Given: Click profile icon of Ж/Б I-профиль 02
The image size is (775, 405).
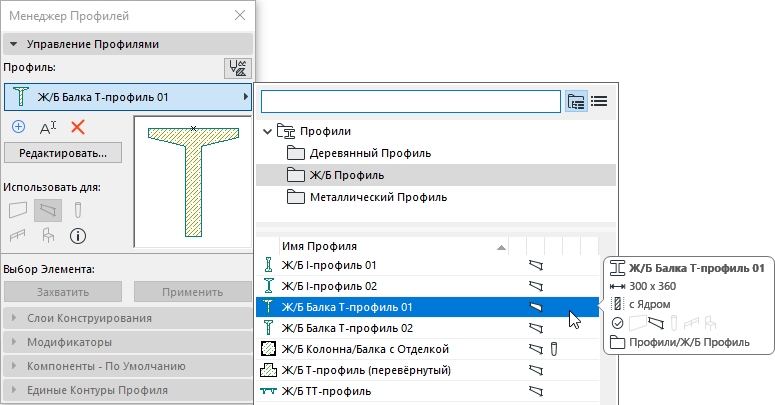Looking at the screenshot, I should (268, 286).
